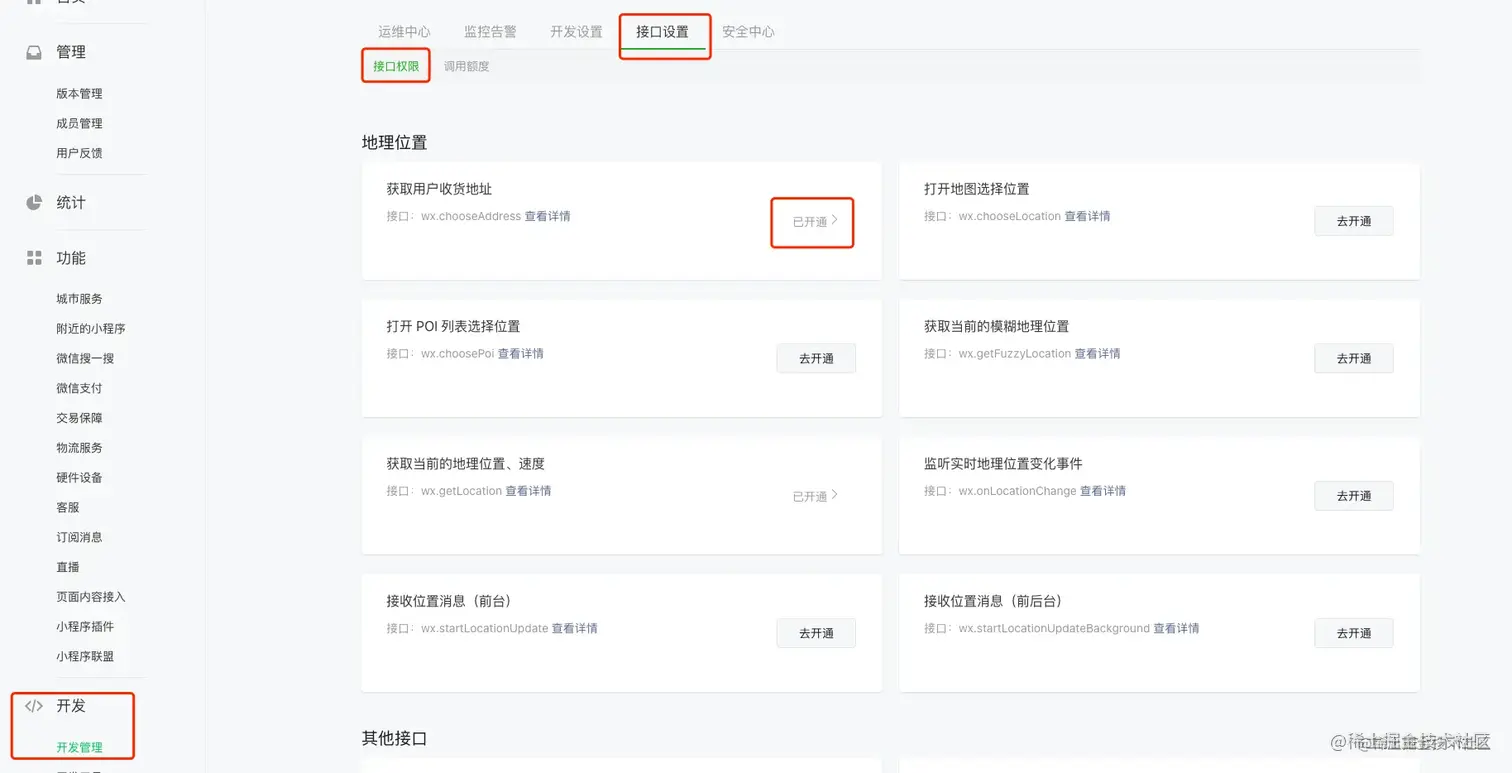This screenshot has width=1512, height=773.
Task: Open 成员管理 in the sidebar
Action: (79, 124)
